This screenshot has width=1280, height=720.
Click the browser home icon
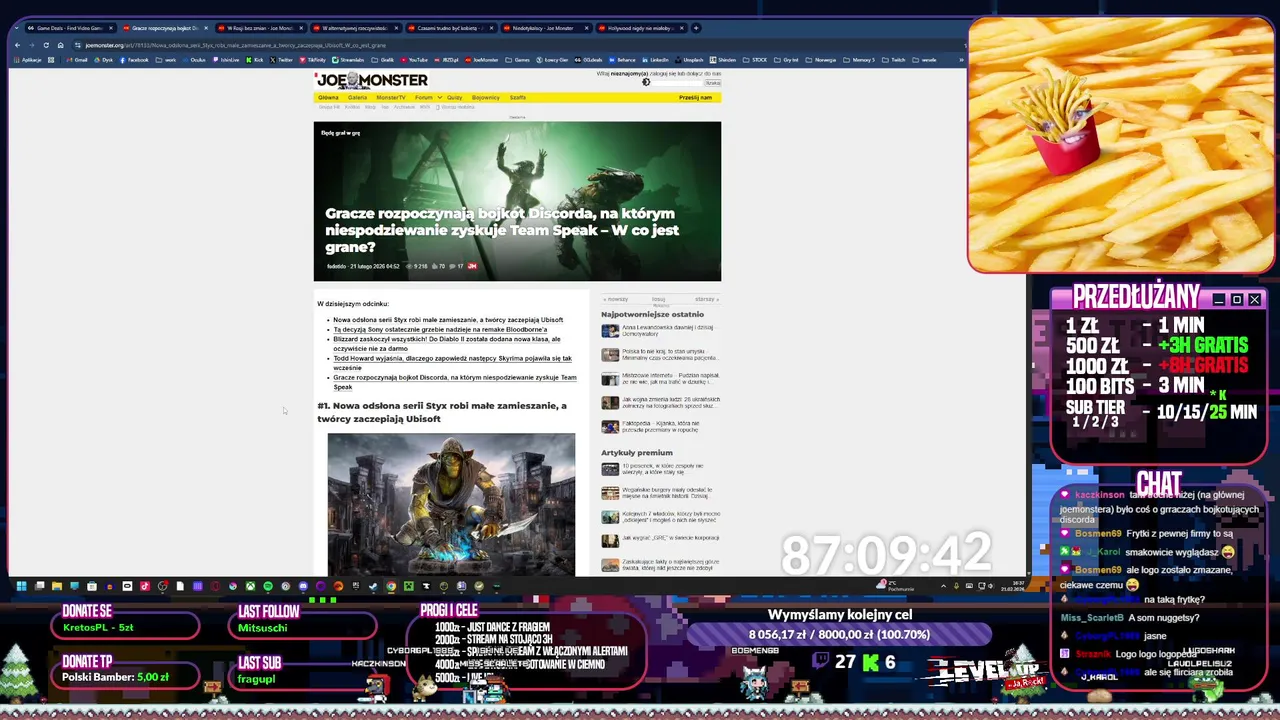pos(60,45)
